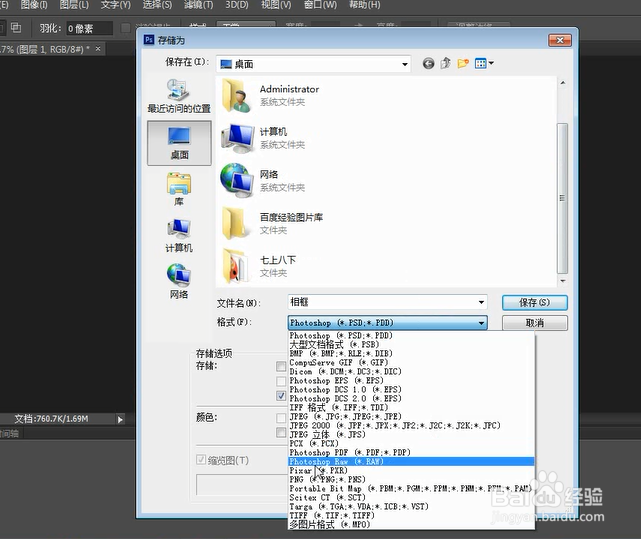
Task: Click the status bar arrow next to 文档 size
Action: 120,419
